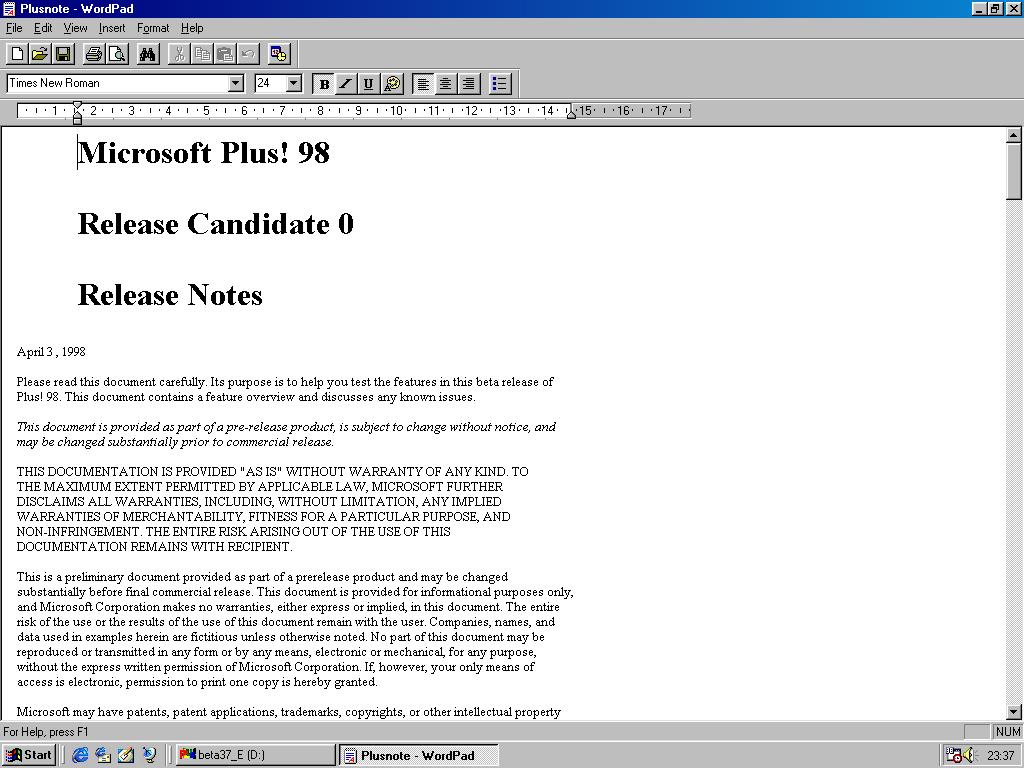Click the Paste clipboard icon
Screen dimensions: 1024x768
225,54
